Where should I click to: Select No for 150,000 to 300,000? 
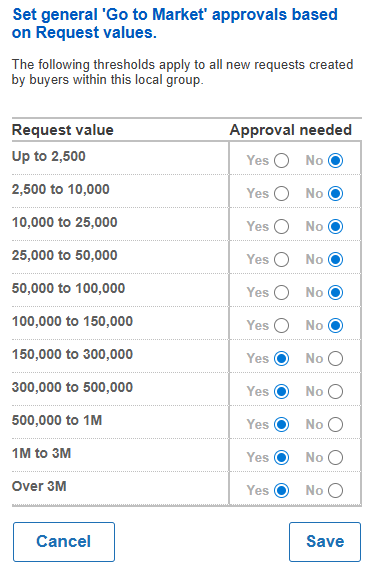tap(335, 358)
